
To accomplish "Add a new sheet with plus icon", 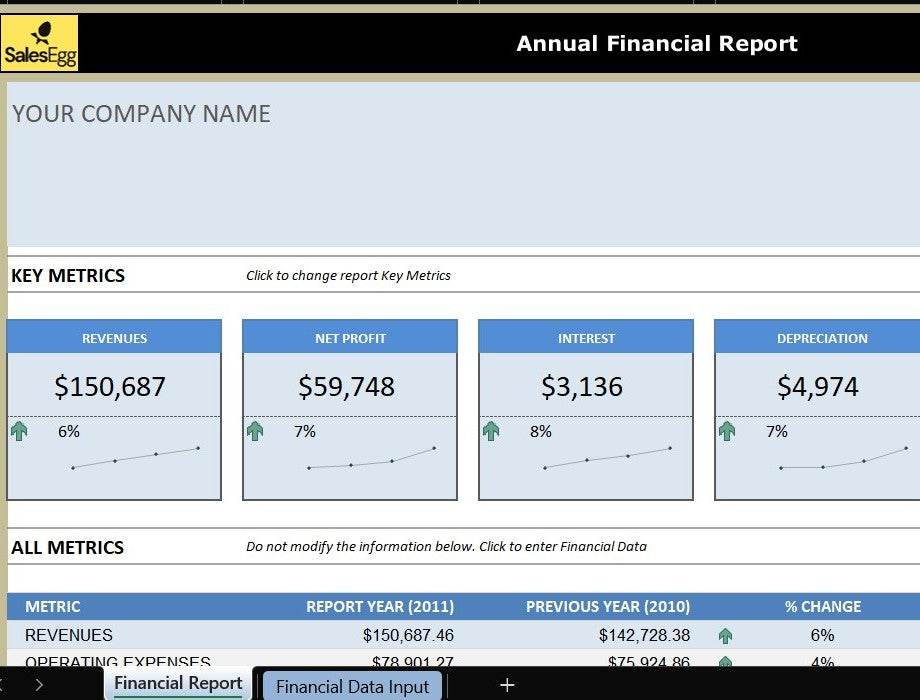I will 507,685.
